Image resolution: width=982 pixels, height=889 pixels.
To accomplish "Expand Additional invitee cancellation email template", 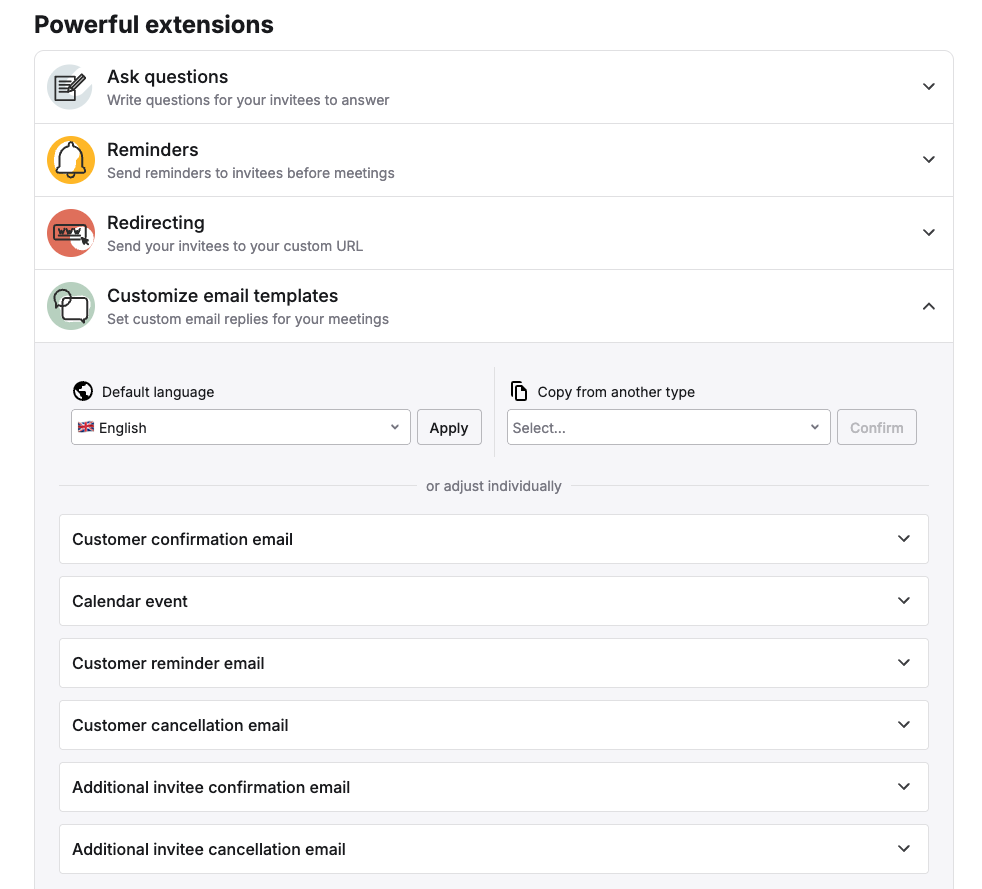I will pyautogui.click(x=493, y=849).
